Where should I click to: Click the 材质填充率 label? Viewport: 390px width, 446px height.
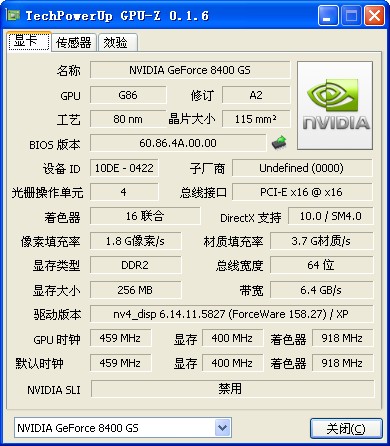(233, 242)
